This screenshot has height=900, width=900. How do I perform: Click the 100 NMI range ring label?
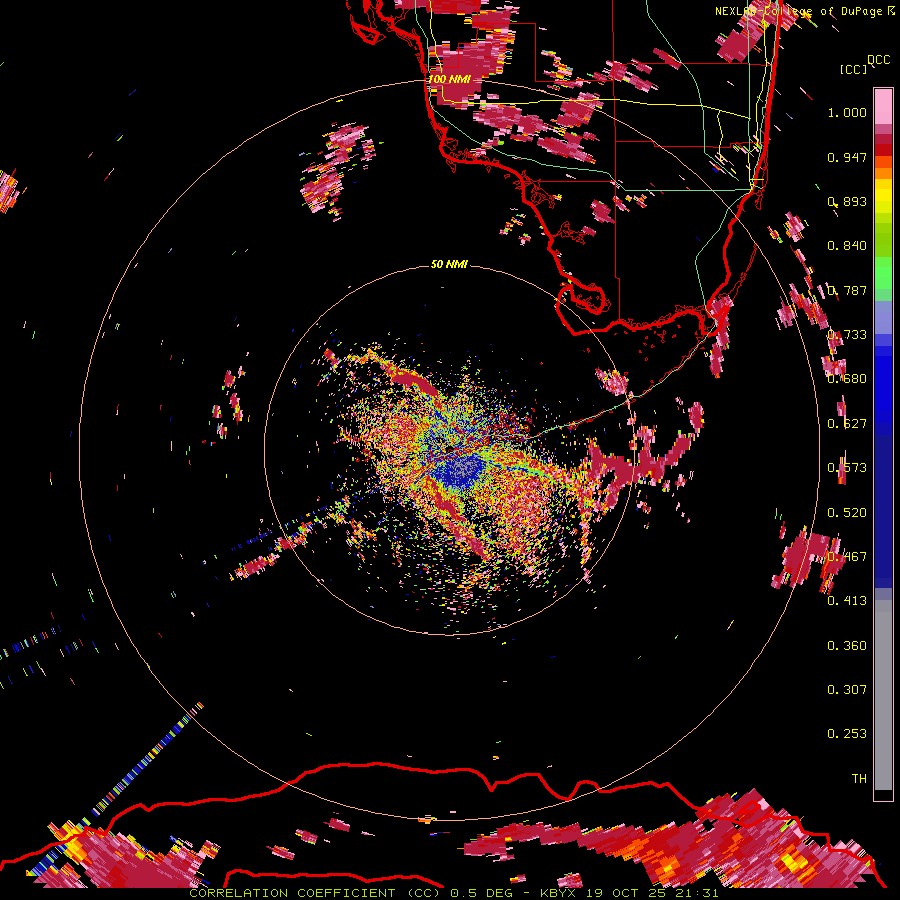pyautogui.click(x=449, y=79)
